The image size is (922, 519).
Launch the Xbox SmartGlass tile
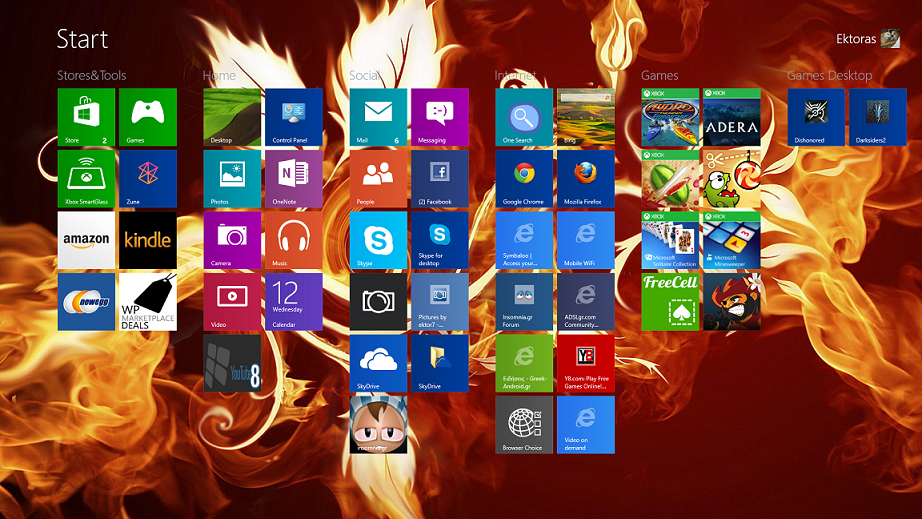coord(86,179)
